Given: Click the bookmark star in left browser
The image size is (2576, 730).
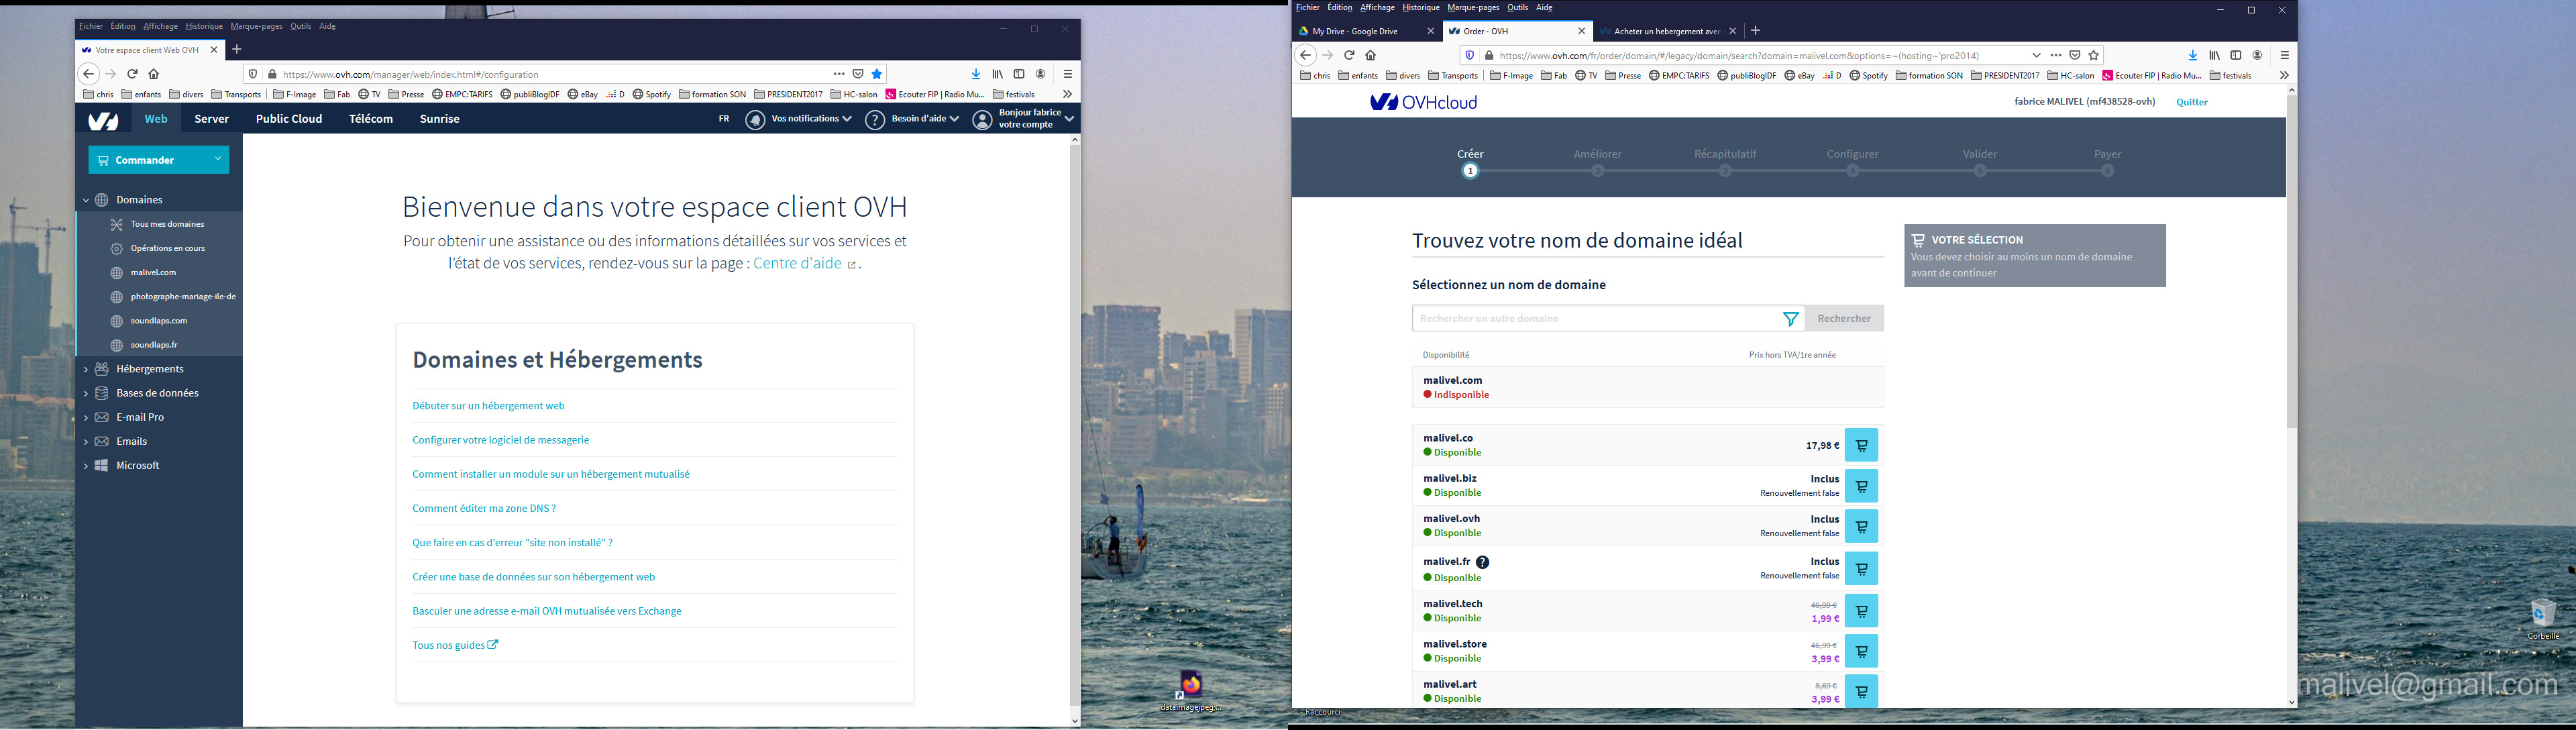Looking at the screenshot, I should pos(877,74).
